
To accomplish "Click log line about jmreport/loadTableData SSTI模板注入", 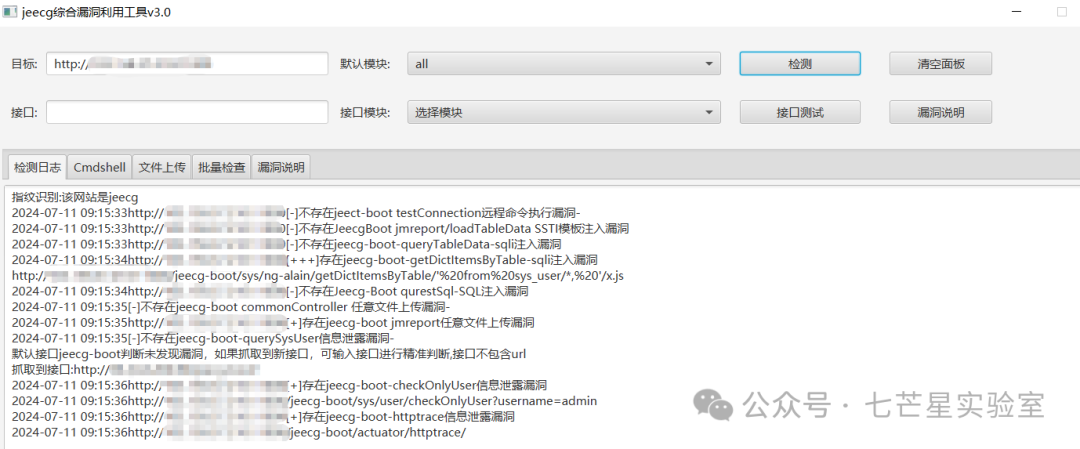I will click(320, 228).
